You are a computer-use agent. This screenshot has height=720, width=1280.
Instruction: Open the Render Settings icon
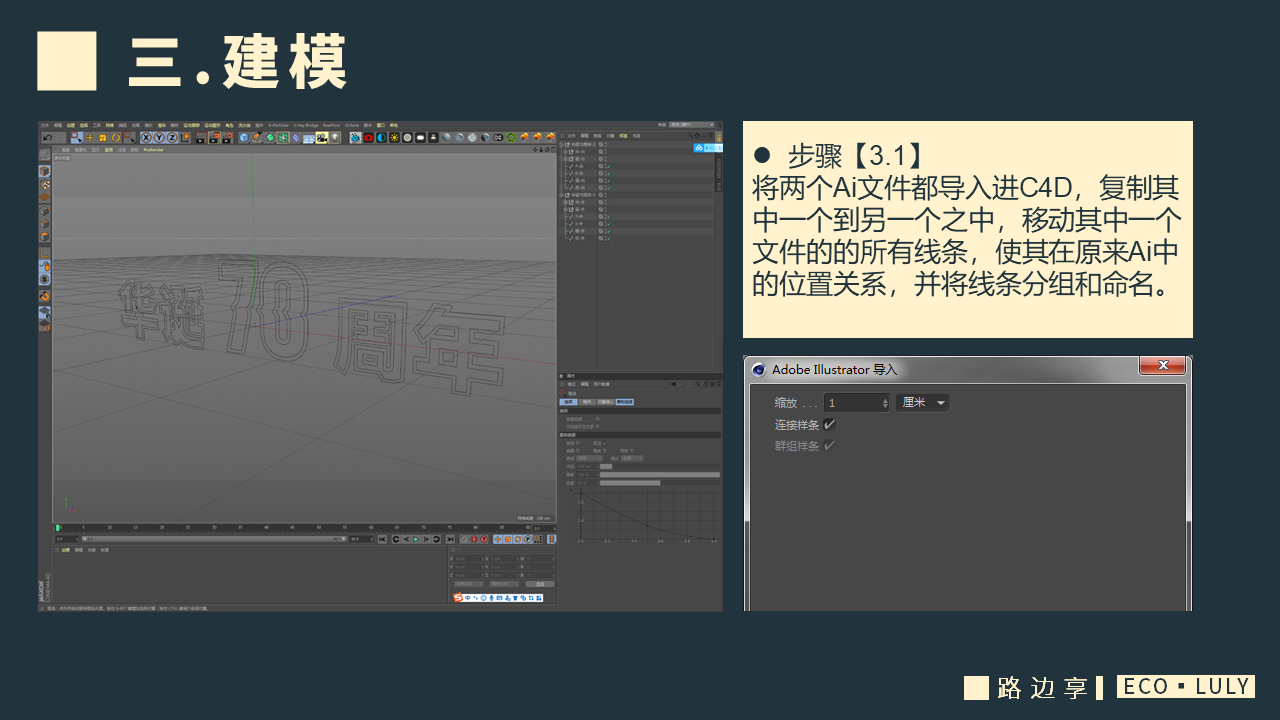[227, 138]
